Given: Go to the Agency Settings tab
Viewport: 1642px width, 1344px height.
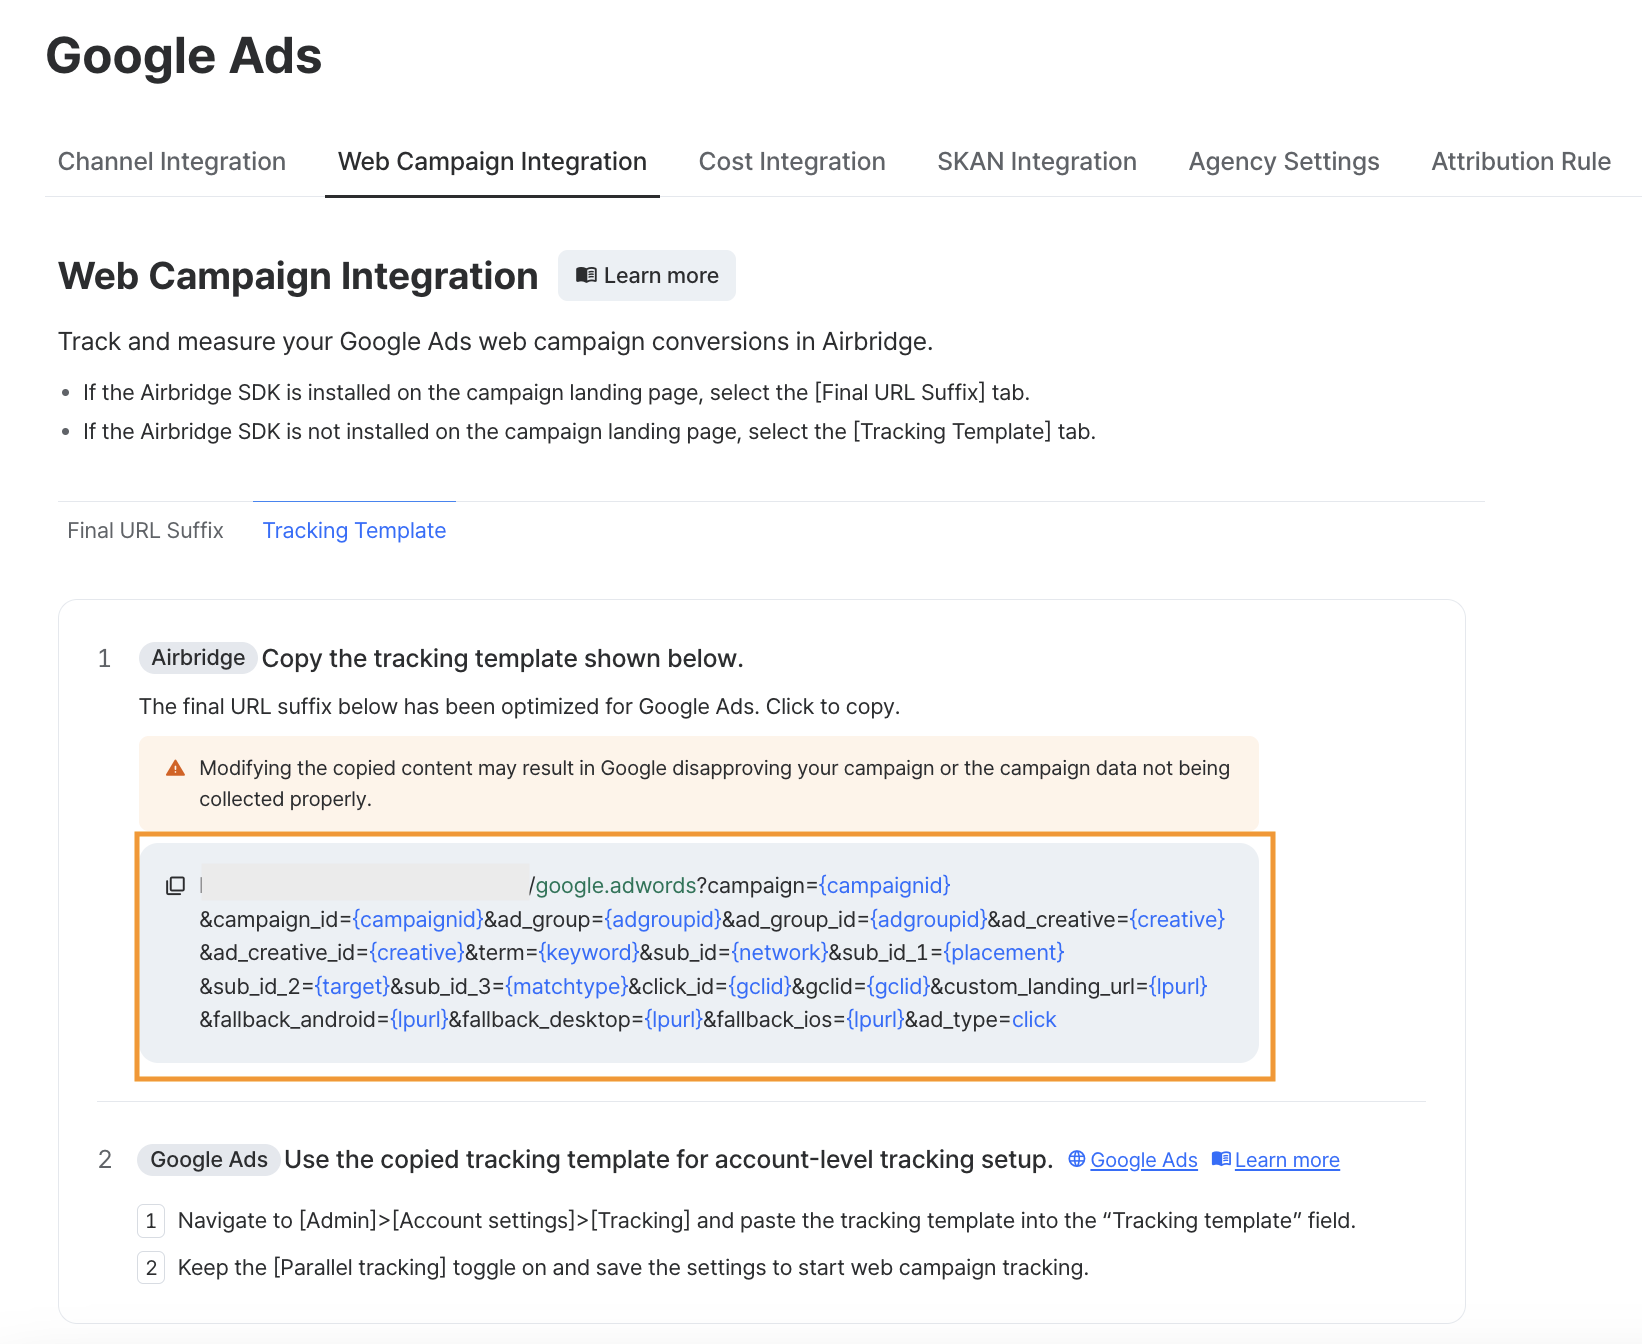Looking at the screenshot, I should pyautogui.click(x=1284, y=162).
